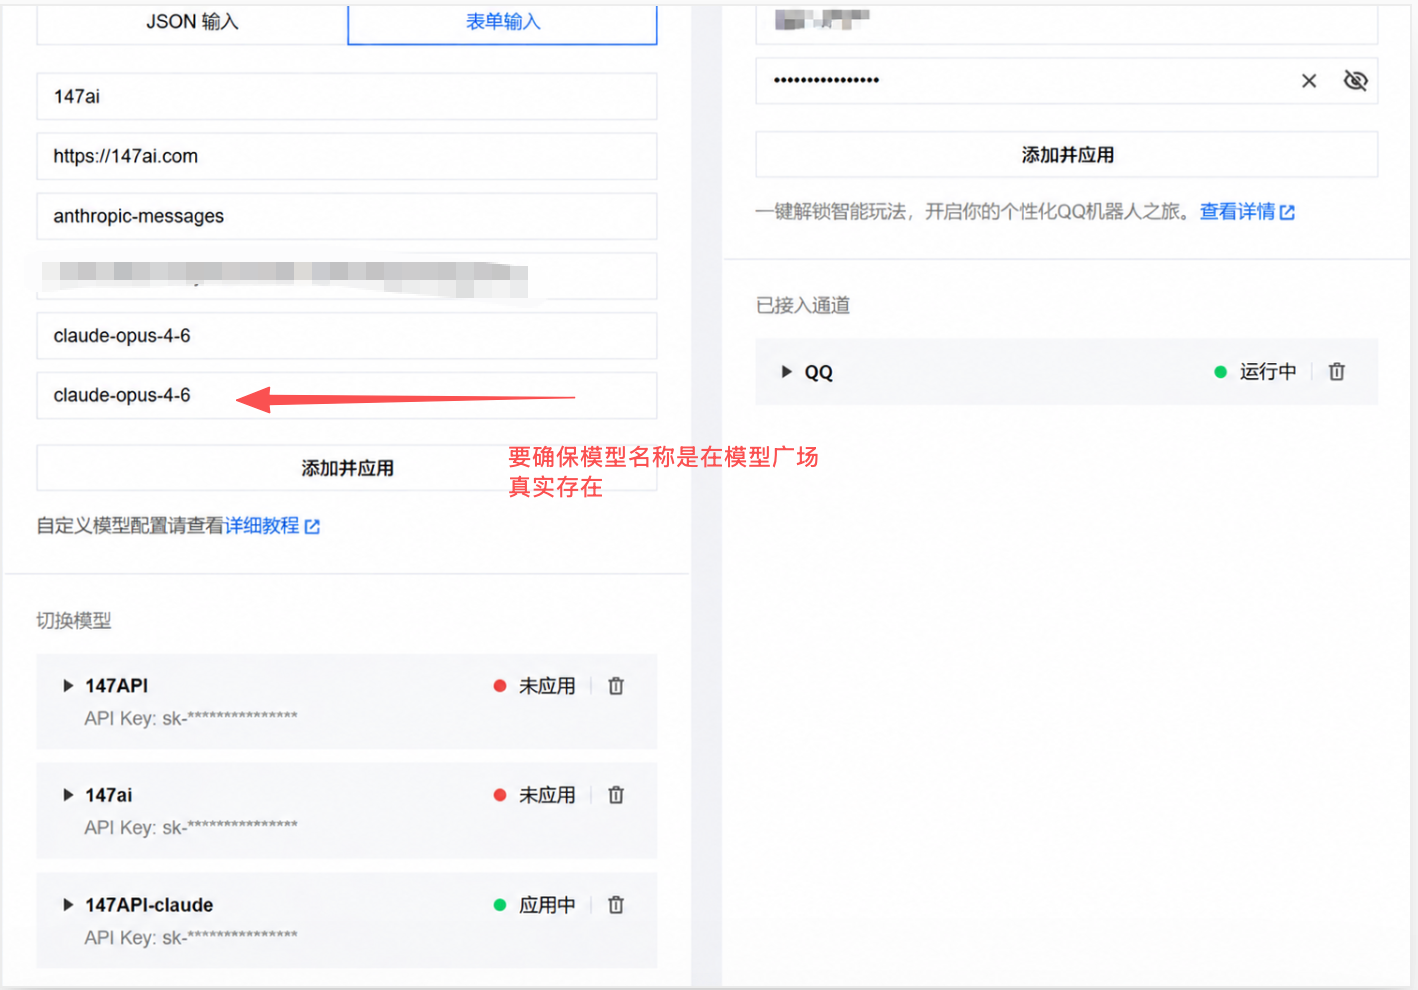Screen dimensions: 1418x990
Task: Click the https://147ai.com URL field
Action: pyautogui.click(x=347, y=157)
